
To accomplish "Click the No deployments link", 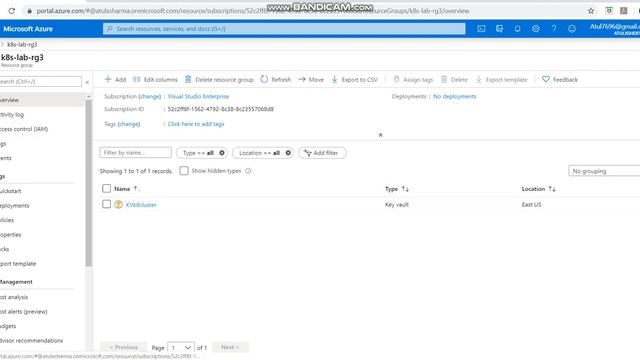I will tap(455, 96).
